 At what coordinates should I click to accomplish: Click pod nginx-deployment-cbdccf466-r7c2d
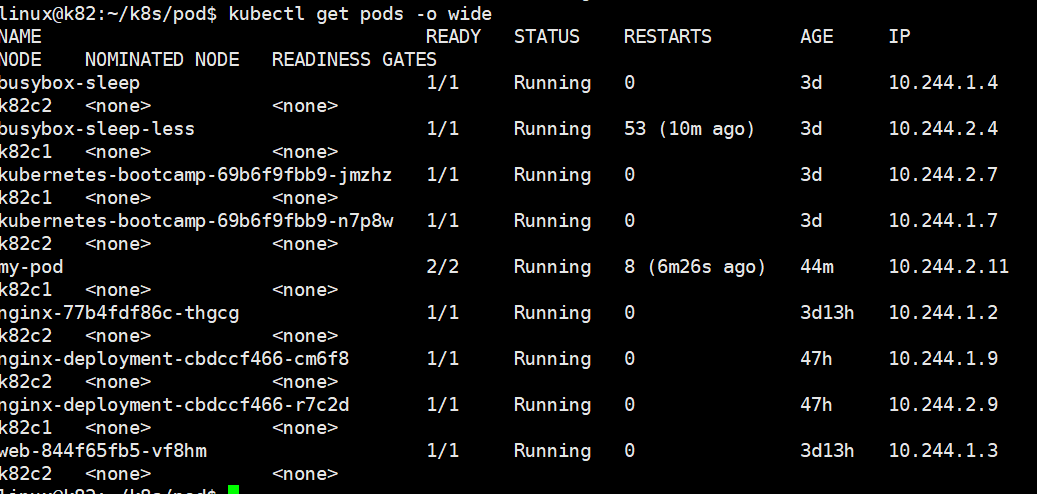point(175,405)
